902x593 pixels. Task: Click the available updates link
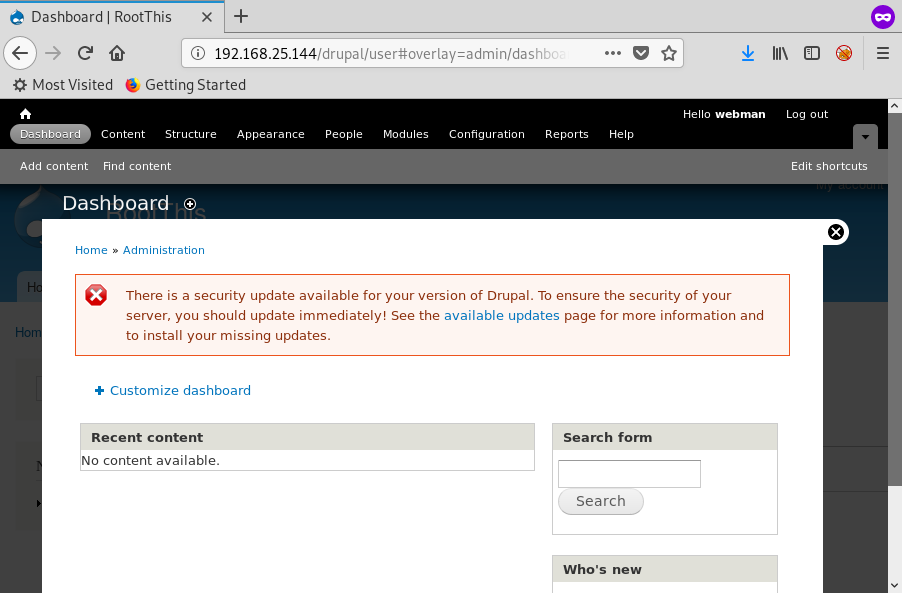(x=501, y=315)
